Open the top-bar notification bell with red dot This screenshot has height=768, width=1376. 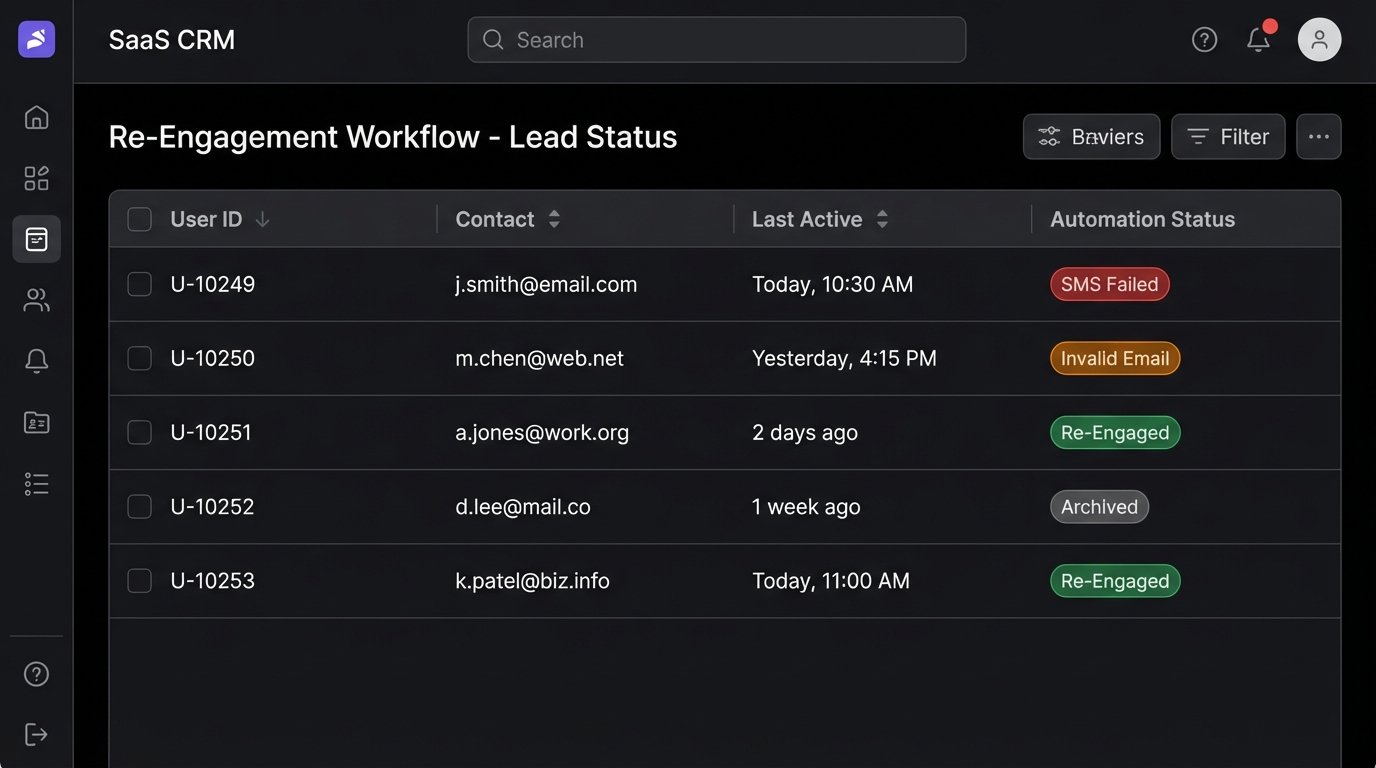point(1258,39)
